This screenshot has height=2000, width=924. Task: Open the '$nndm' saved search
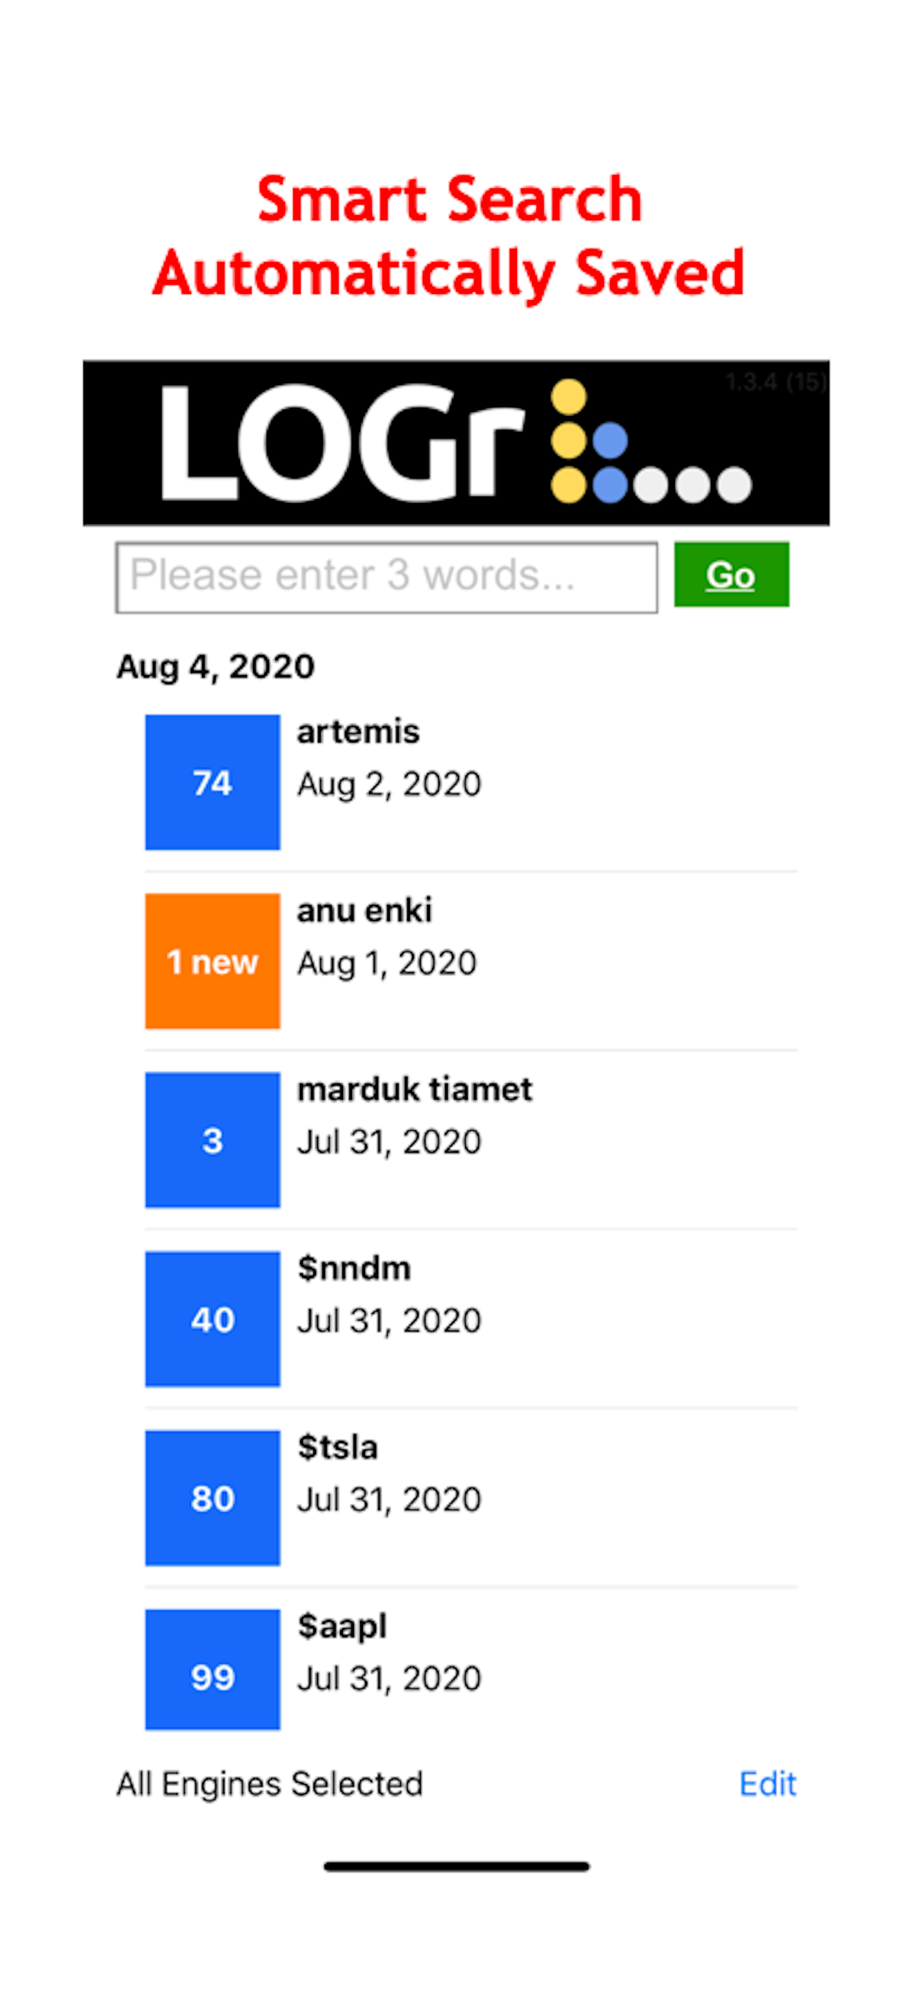pyautogui.click(x=354, y=1268)
